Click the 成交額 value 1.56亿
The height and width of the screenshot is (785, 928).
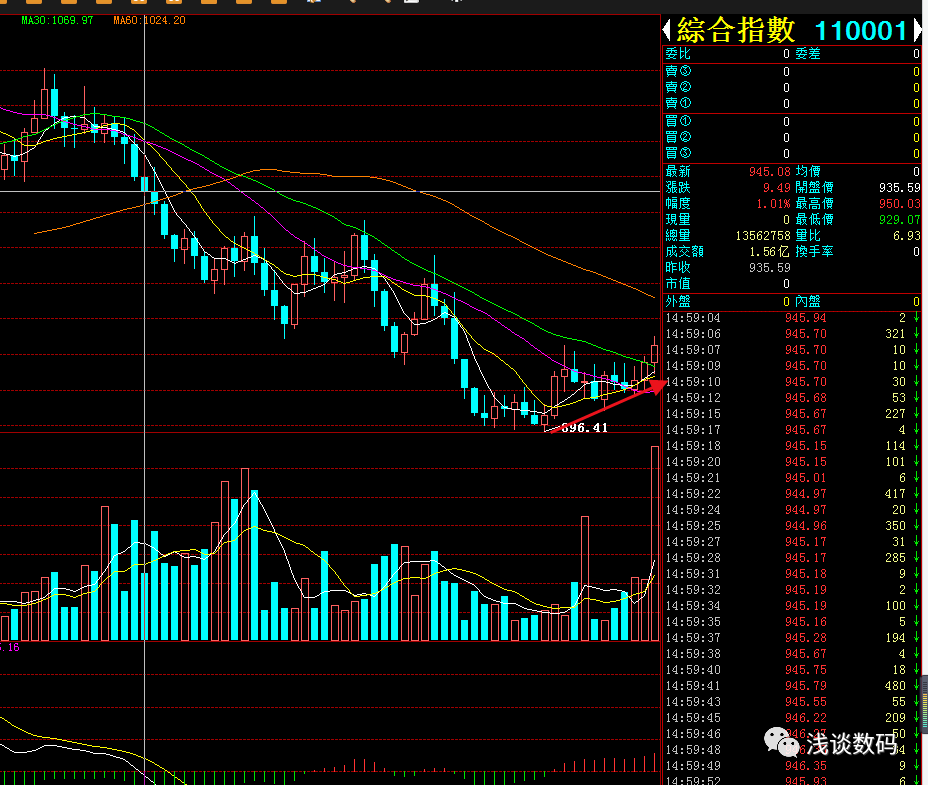coord(769,252)
